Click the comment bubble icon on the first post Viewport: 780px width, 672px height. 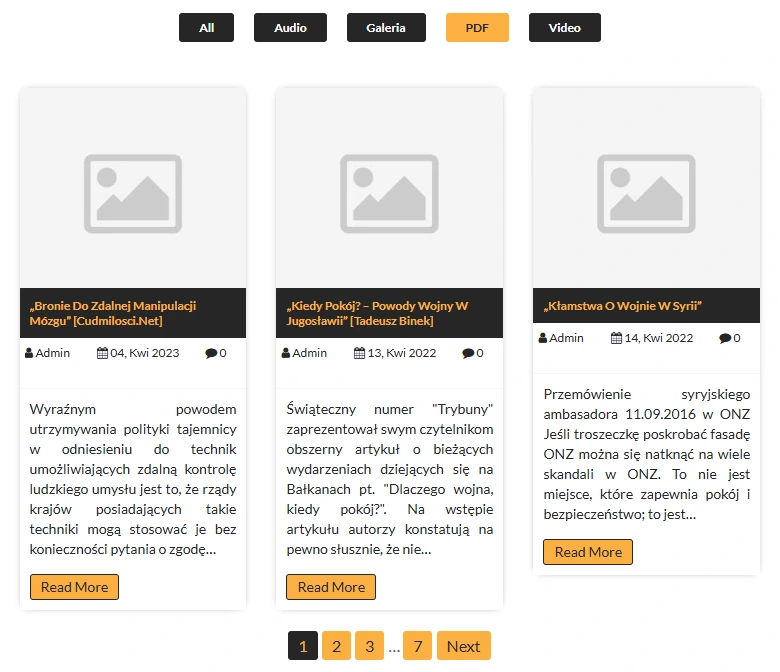coord(211,353)
